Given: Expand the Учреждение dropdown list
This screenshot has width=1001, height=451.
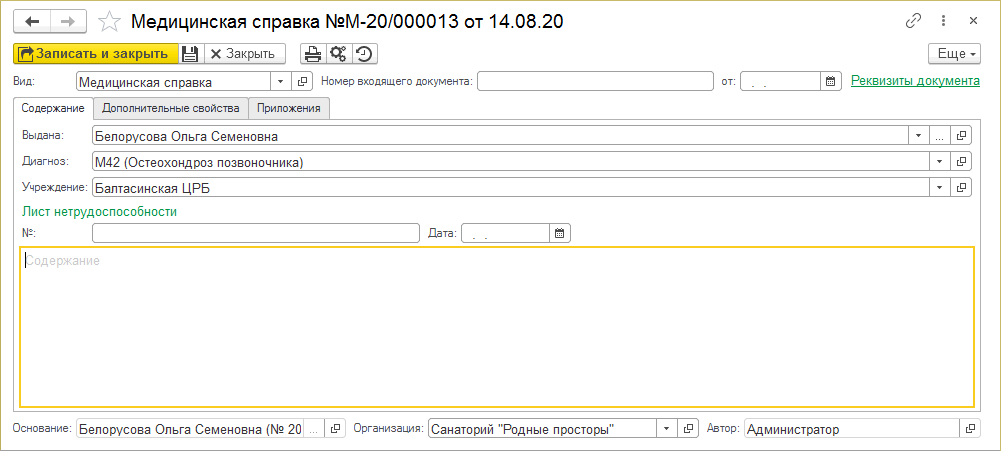Looking at the screenshot, I should tap(940, 187).
